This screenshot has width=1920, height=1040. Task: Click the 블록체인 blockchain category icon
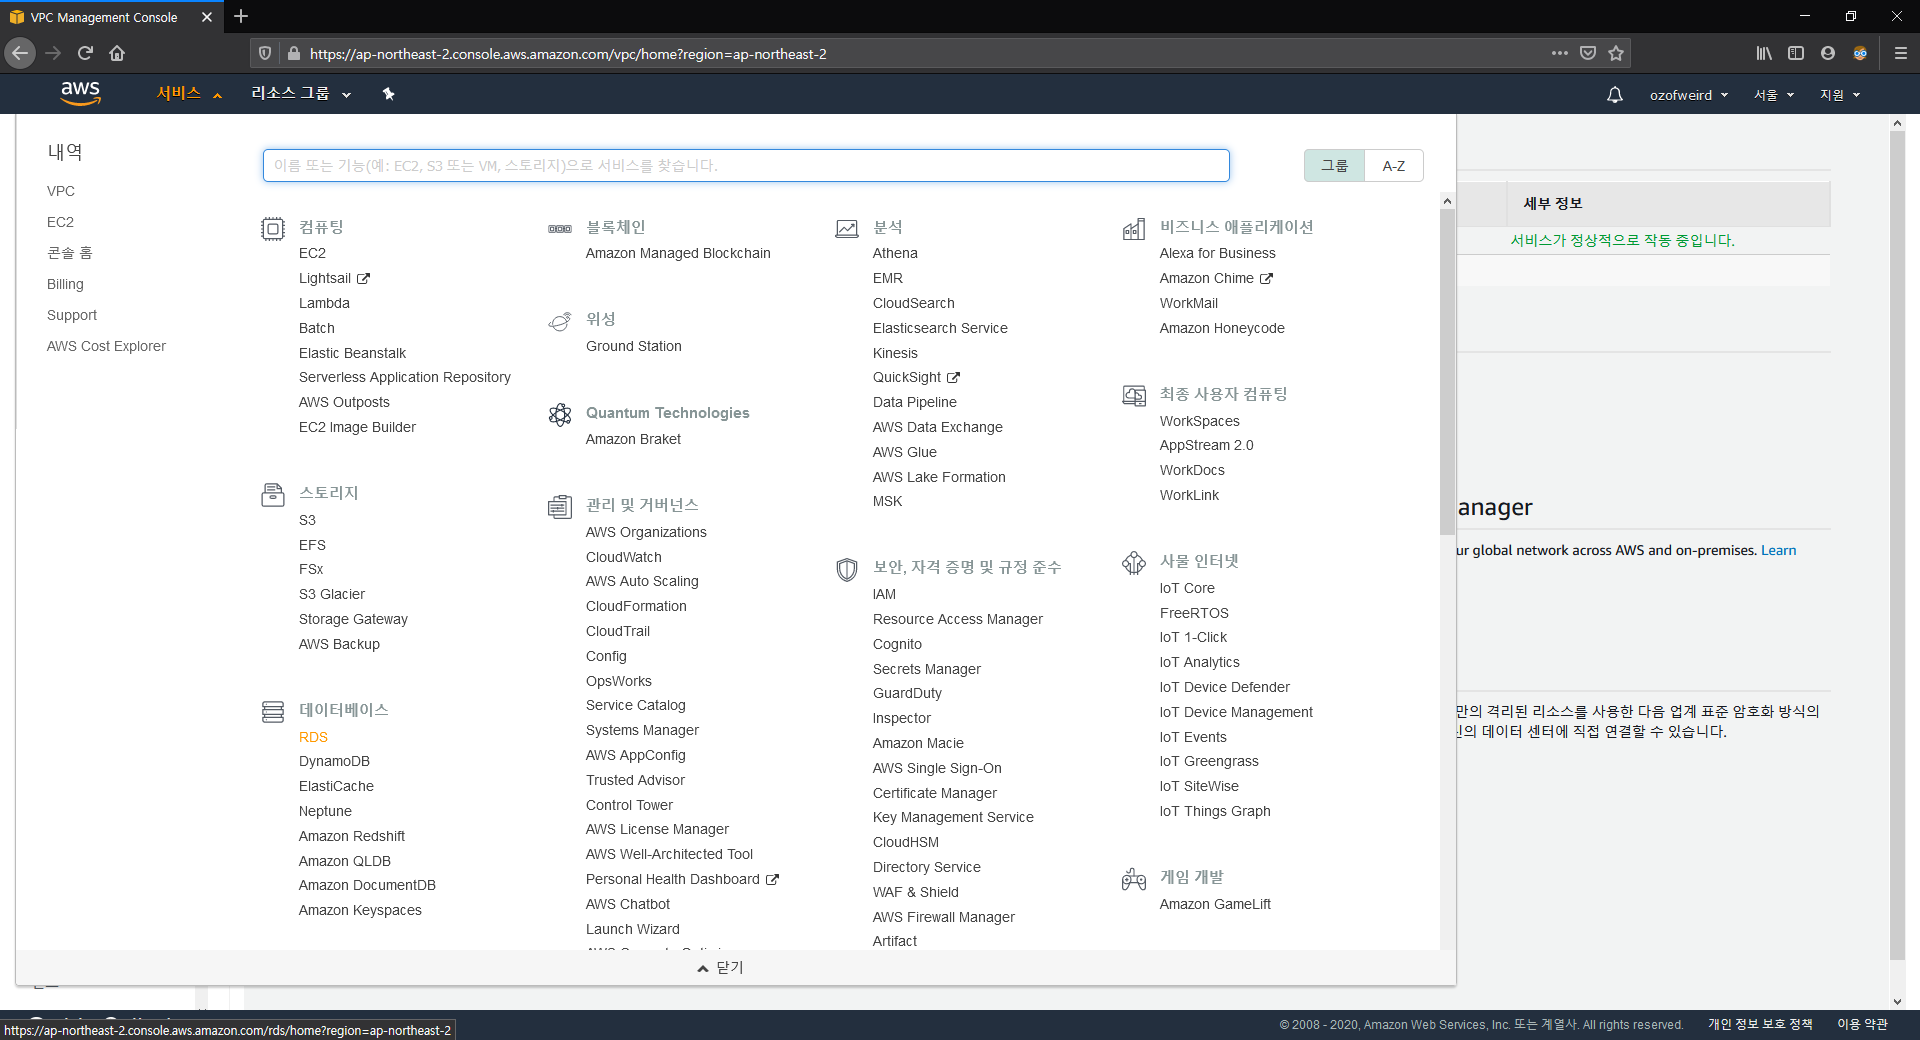click(x=560, y=229)
